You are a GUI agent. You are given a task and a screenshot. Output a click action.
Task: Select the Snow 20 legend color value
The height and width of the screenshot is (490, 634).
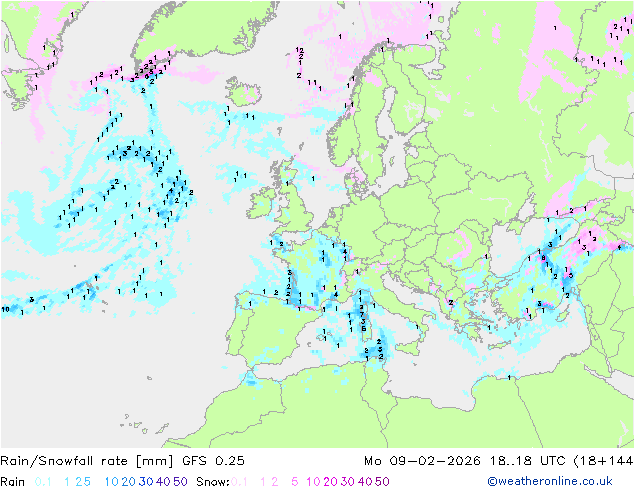[x=330, y=482]
